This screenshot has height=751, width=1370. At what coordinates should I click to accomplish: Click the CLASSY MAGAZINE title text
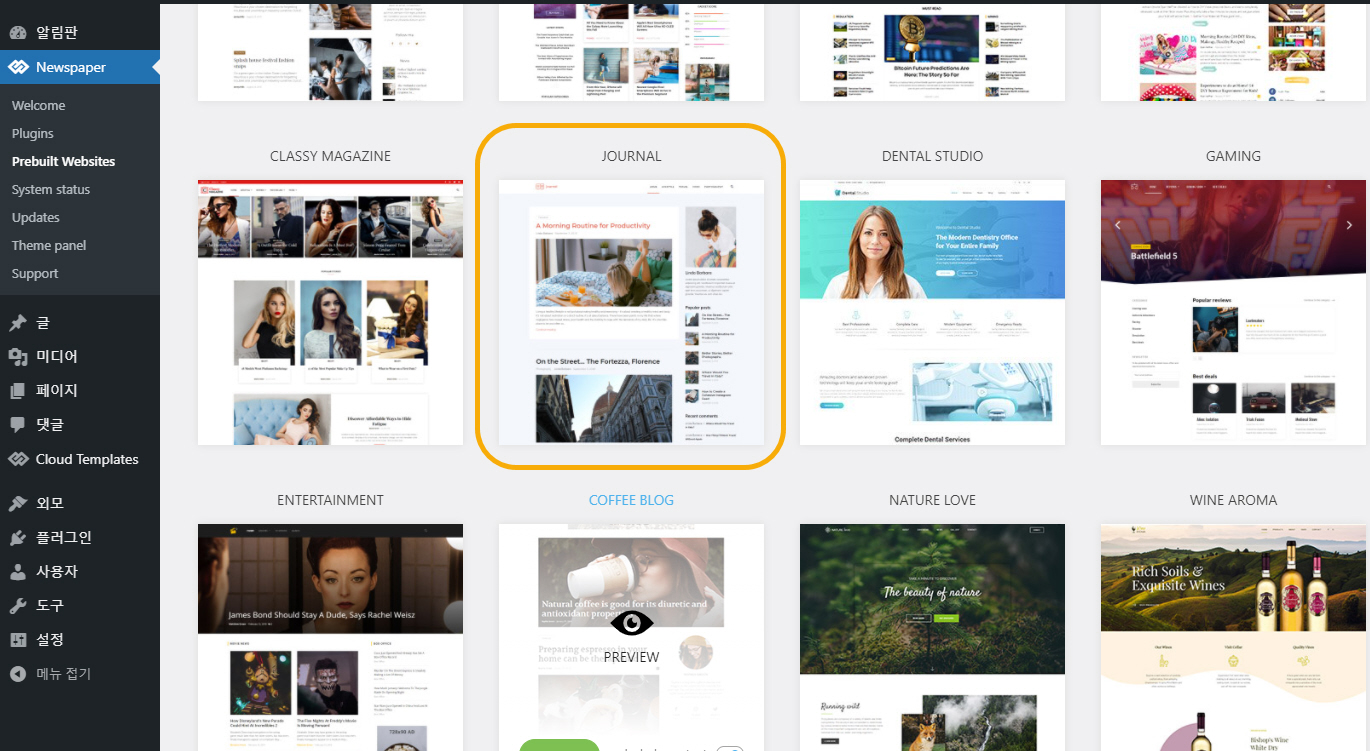coord(330,156)
